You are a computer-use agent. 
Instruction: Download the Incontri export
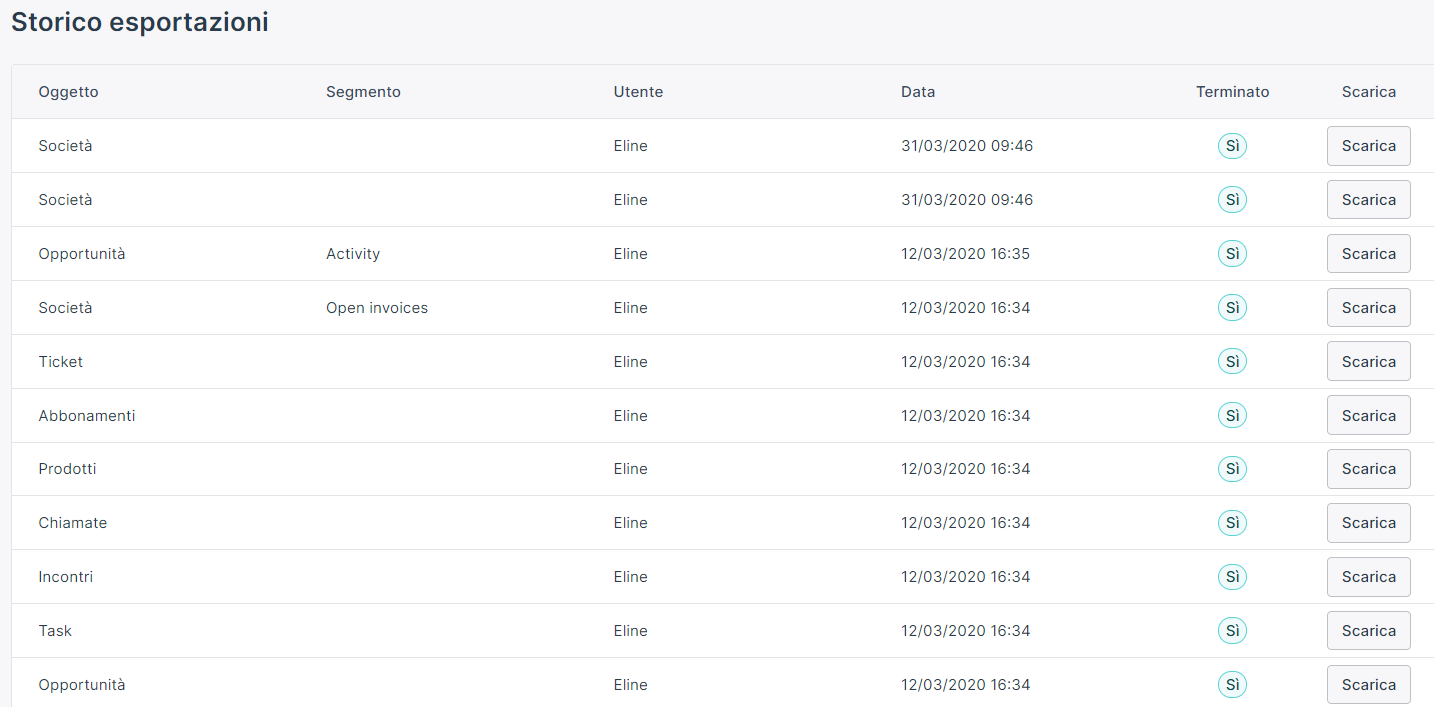pos(1368,576)
